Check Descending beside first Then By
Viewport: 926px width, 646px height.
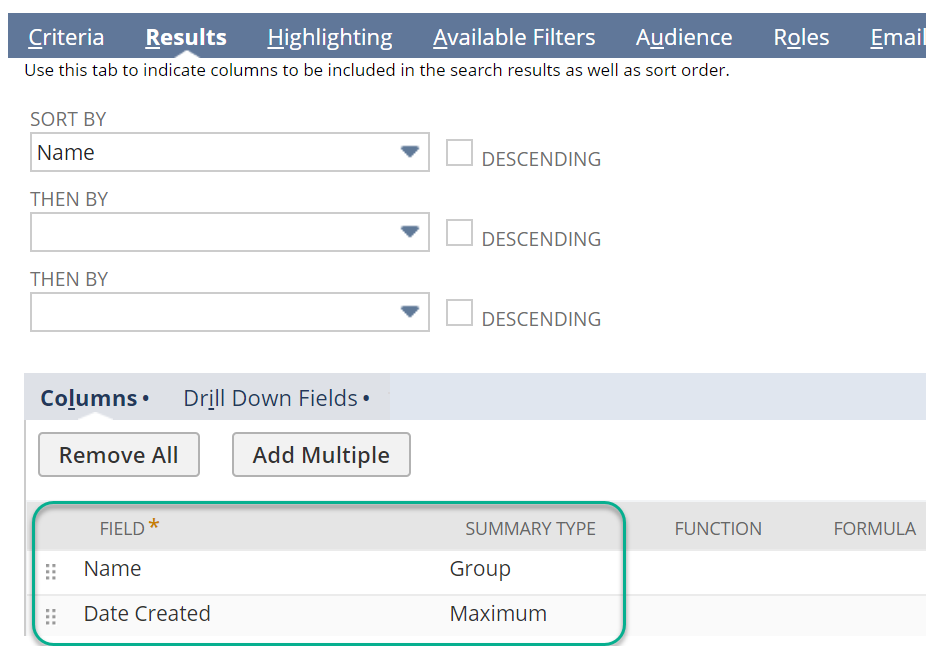click(x=459, y=233)
